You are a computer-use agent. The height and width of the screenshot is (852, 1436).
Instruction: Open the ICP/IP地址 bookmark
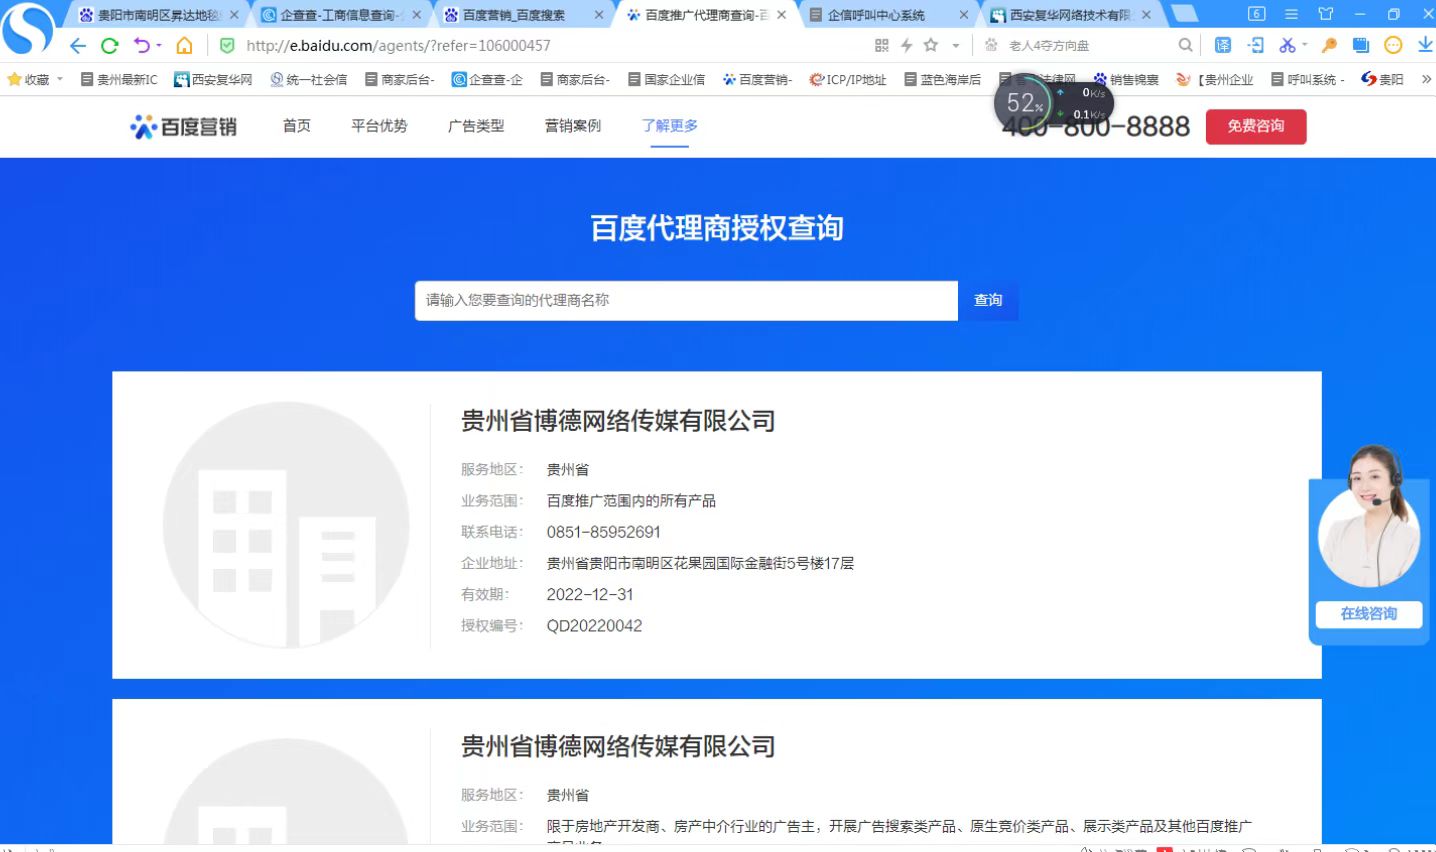click(848, 79)
